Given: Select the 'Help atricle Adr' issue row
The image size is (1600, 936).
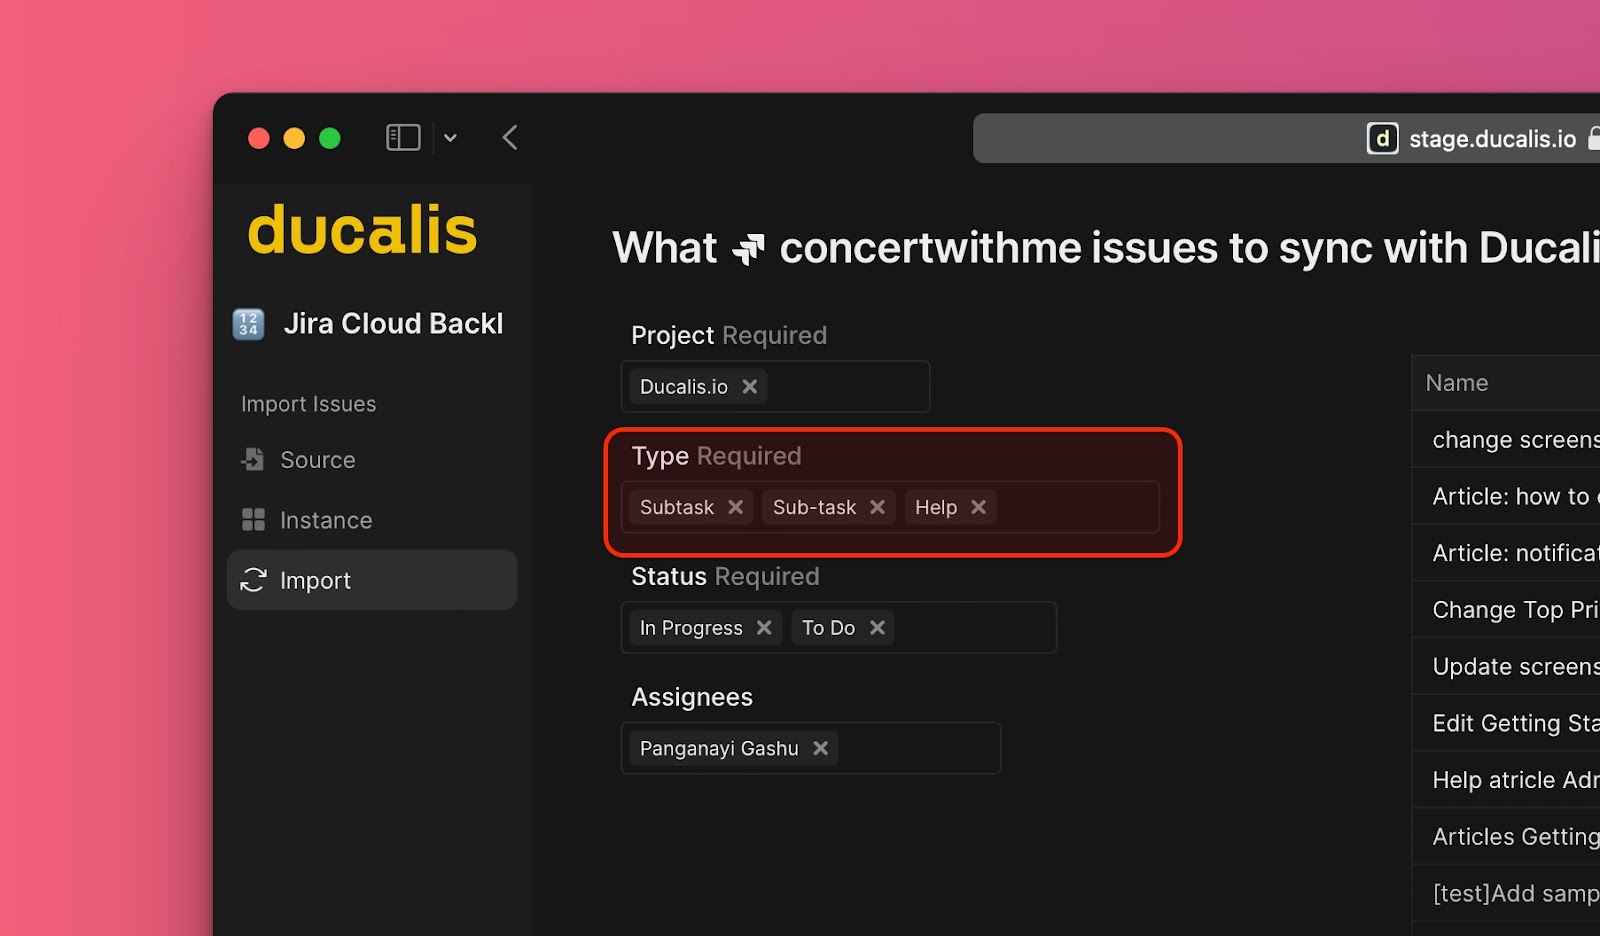Looking at the screenshot, I should coord(1506,780).
